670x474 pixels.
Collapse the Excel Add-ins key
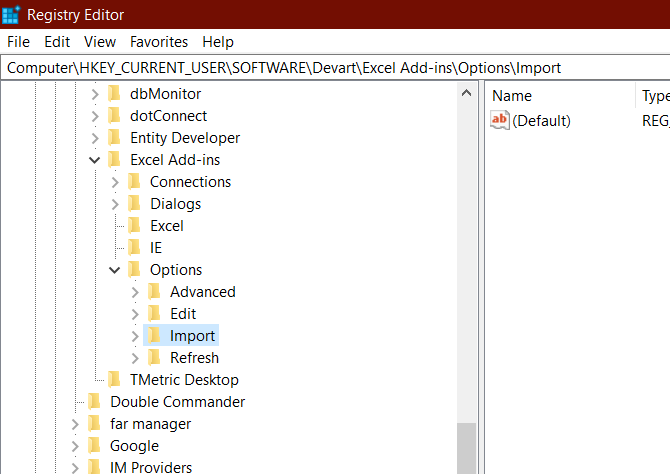pyautogui.click(x=95, y=160)
